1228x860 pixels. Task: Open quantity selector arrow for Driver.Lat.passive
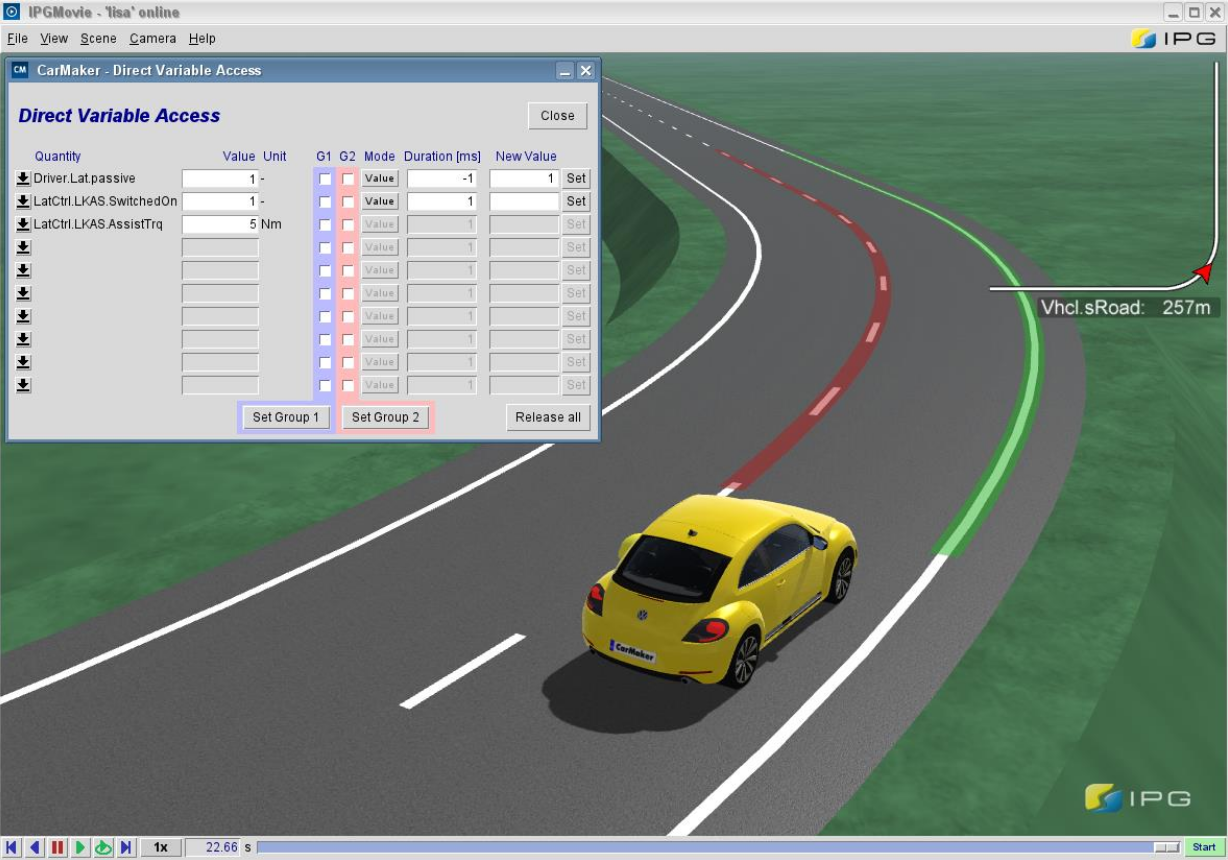click(x=23, y=179)
